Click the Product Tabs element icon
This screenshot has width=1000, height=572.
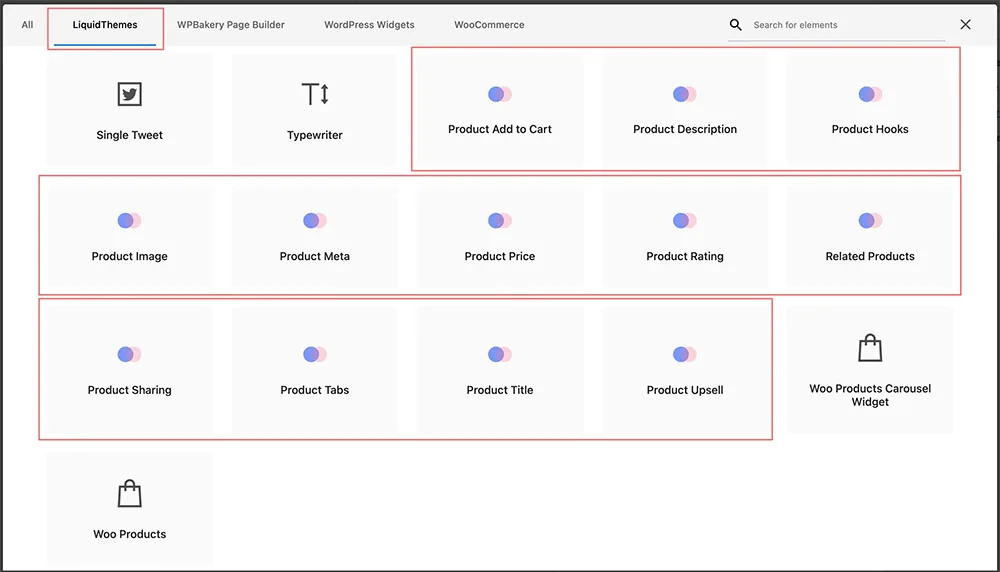click(315, 354)
